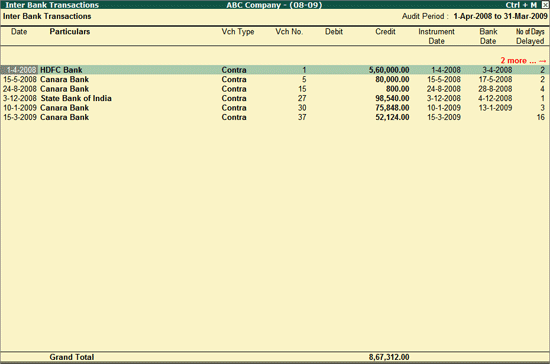Click the Audit Period date range
The width and height of the screenshot is (550, 364).
[x=500, y=16]
